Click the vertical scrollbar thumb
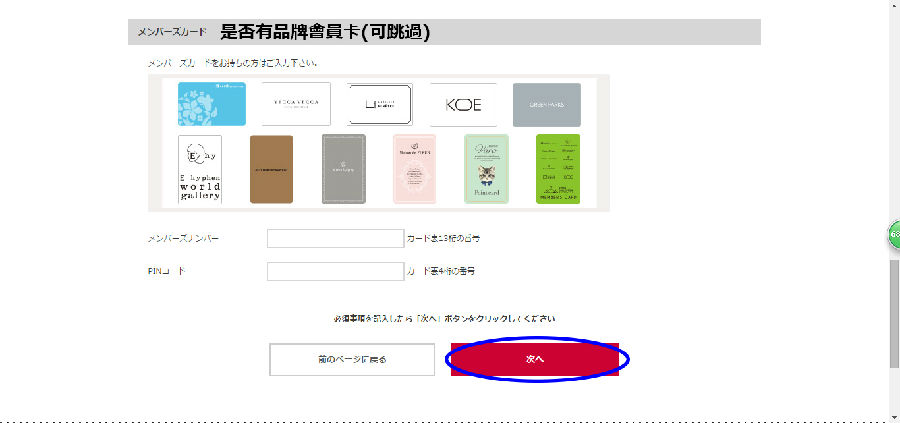The height and width of the screenshot is (423, 900). point(894,313)
